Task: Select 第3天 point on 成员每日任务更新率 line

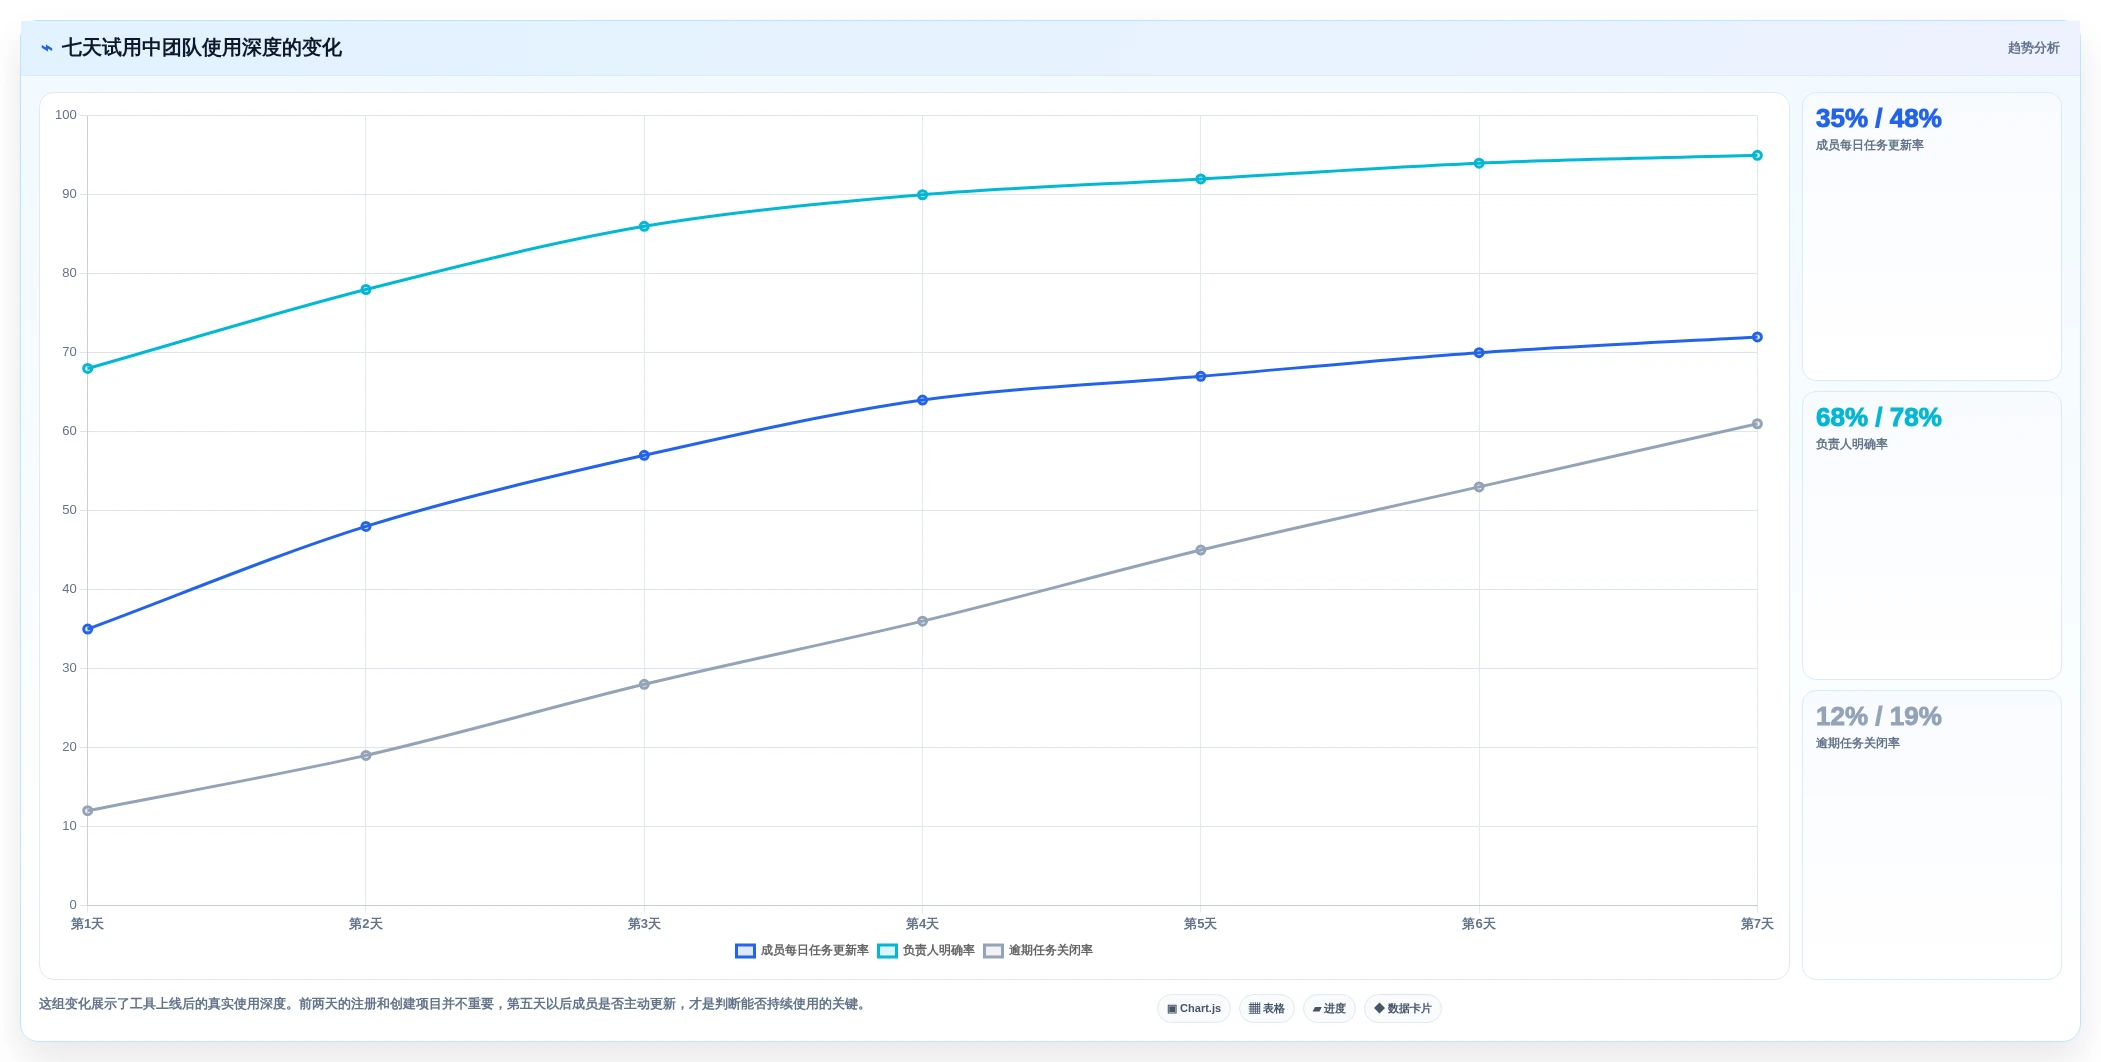Action: [644, 456]
